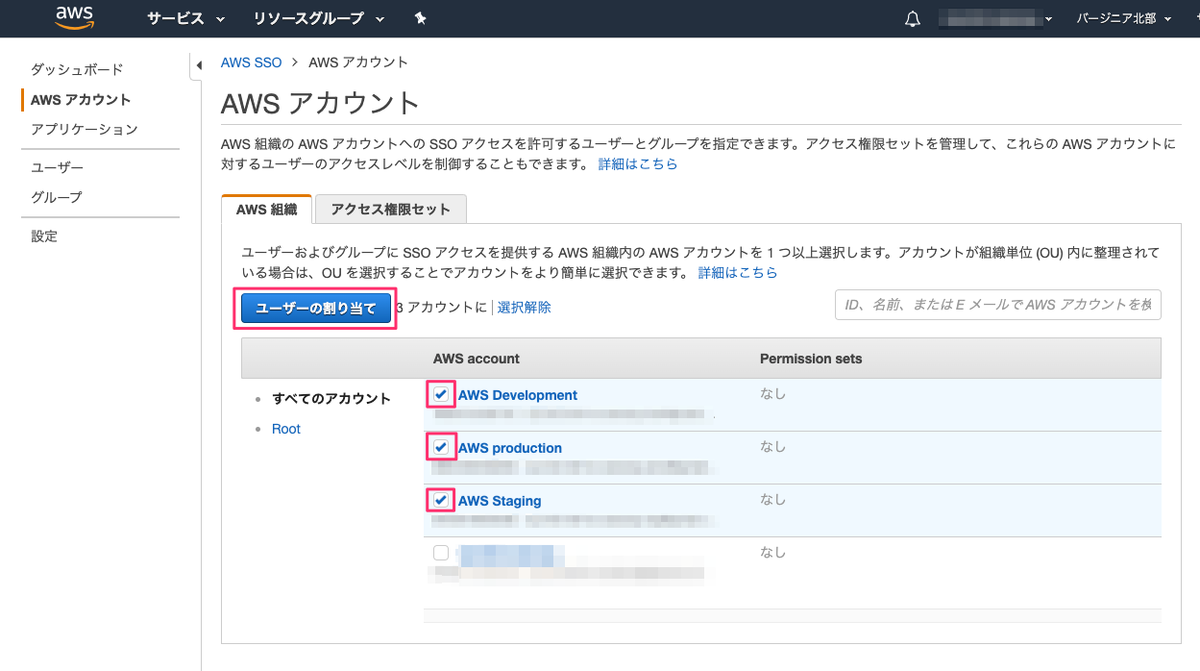Check the unselected fourth account checkbox
This screenshot has width=1200, height=671.
coord(441,553)
